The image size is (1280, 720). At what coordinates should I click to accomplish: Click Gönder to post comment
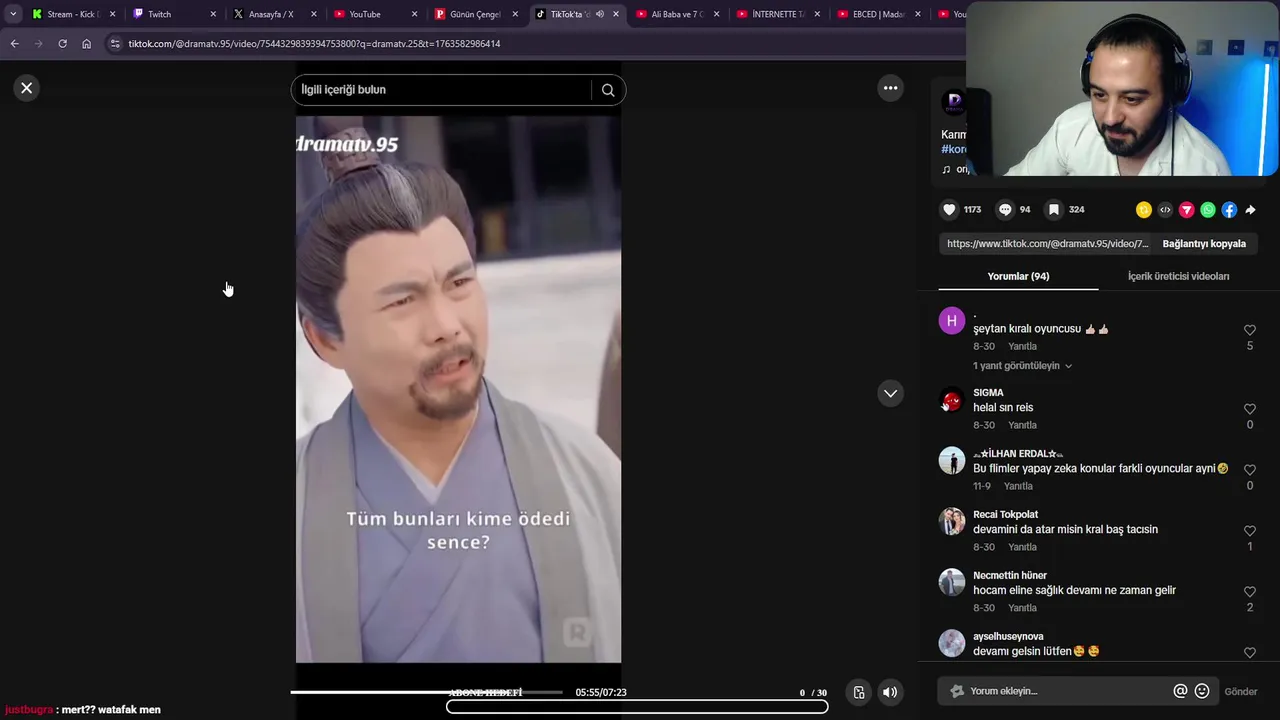tap(1241, 692)
